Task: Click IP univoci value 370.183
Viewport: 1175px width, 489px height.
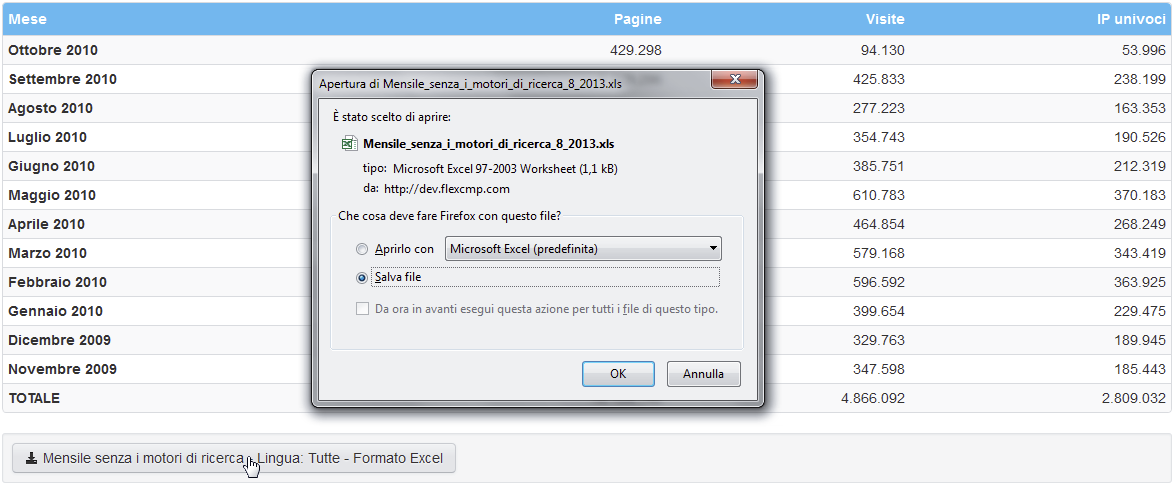Action: [x=1140, y=195]
